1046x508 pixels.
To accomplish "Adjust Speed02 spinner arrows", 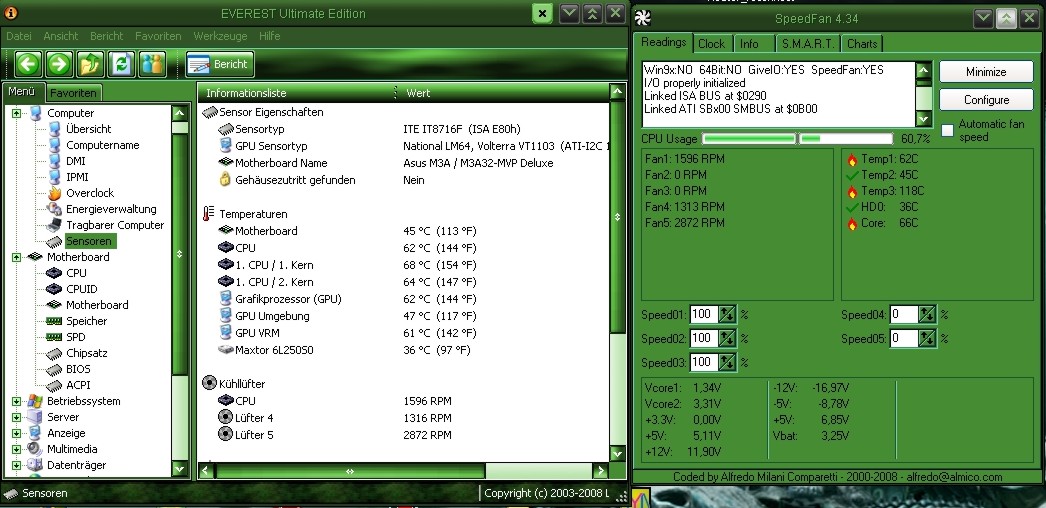I will coord(727,339).
